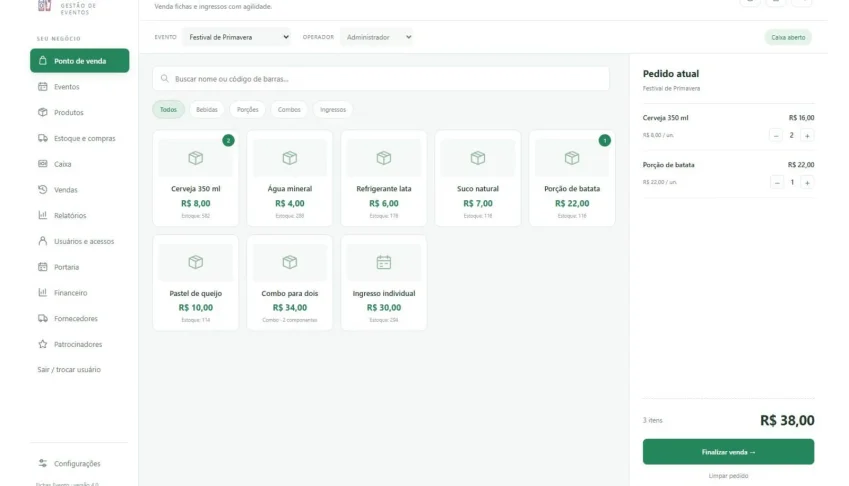Click the Fornecedores truck icon
This screenshot has height=486, width=849.
tap(43, 318)
